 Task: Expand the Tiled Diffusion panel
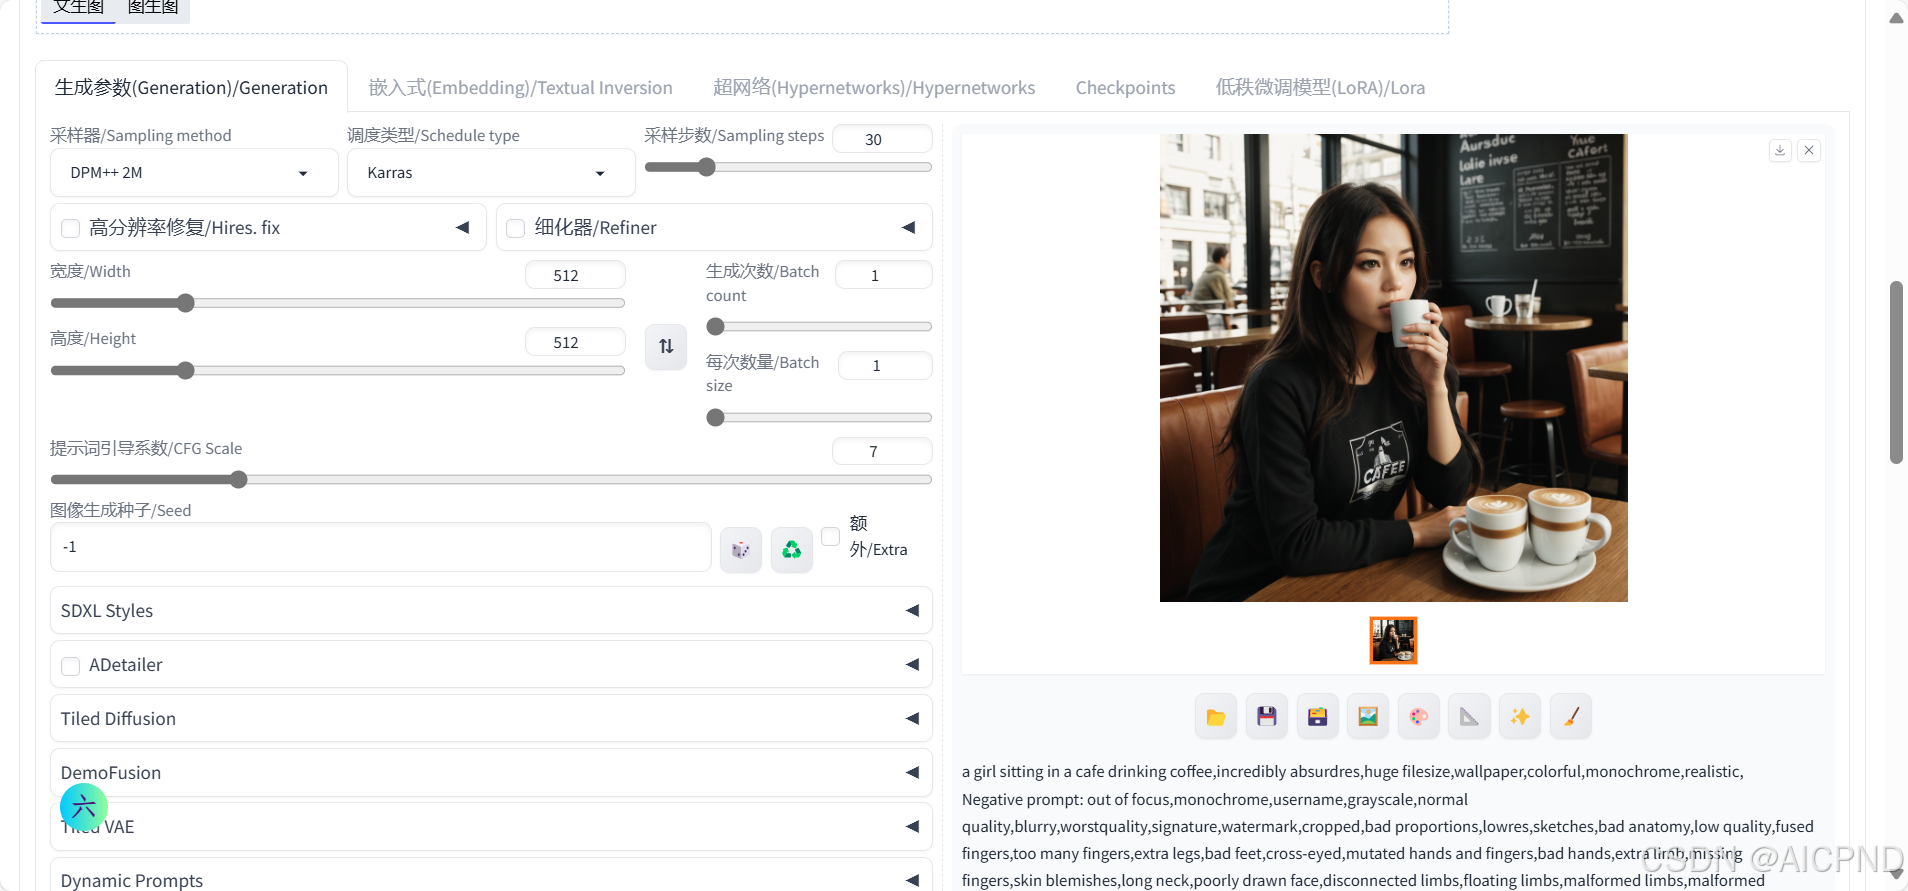point(491,719)
